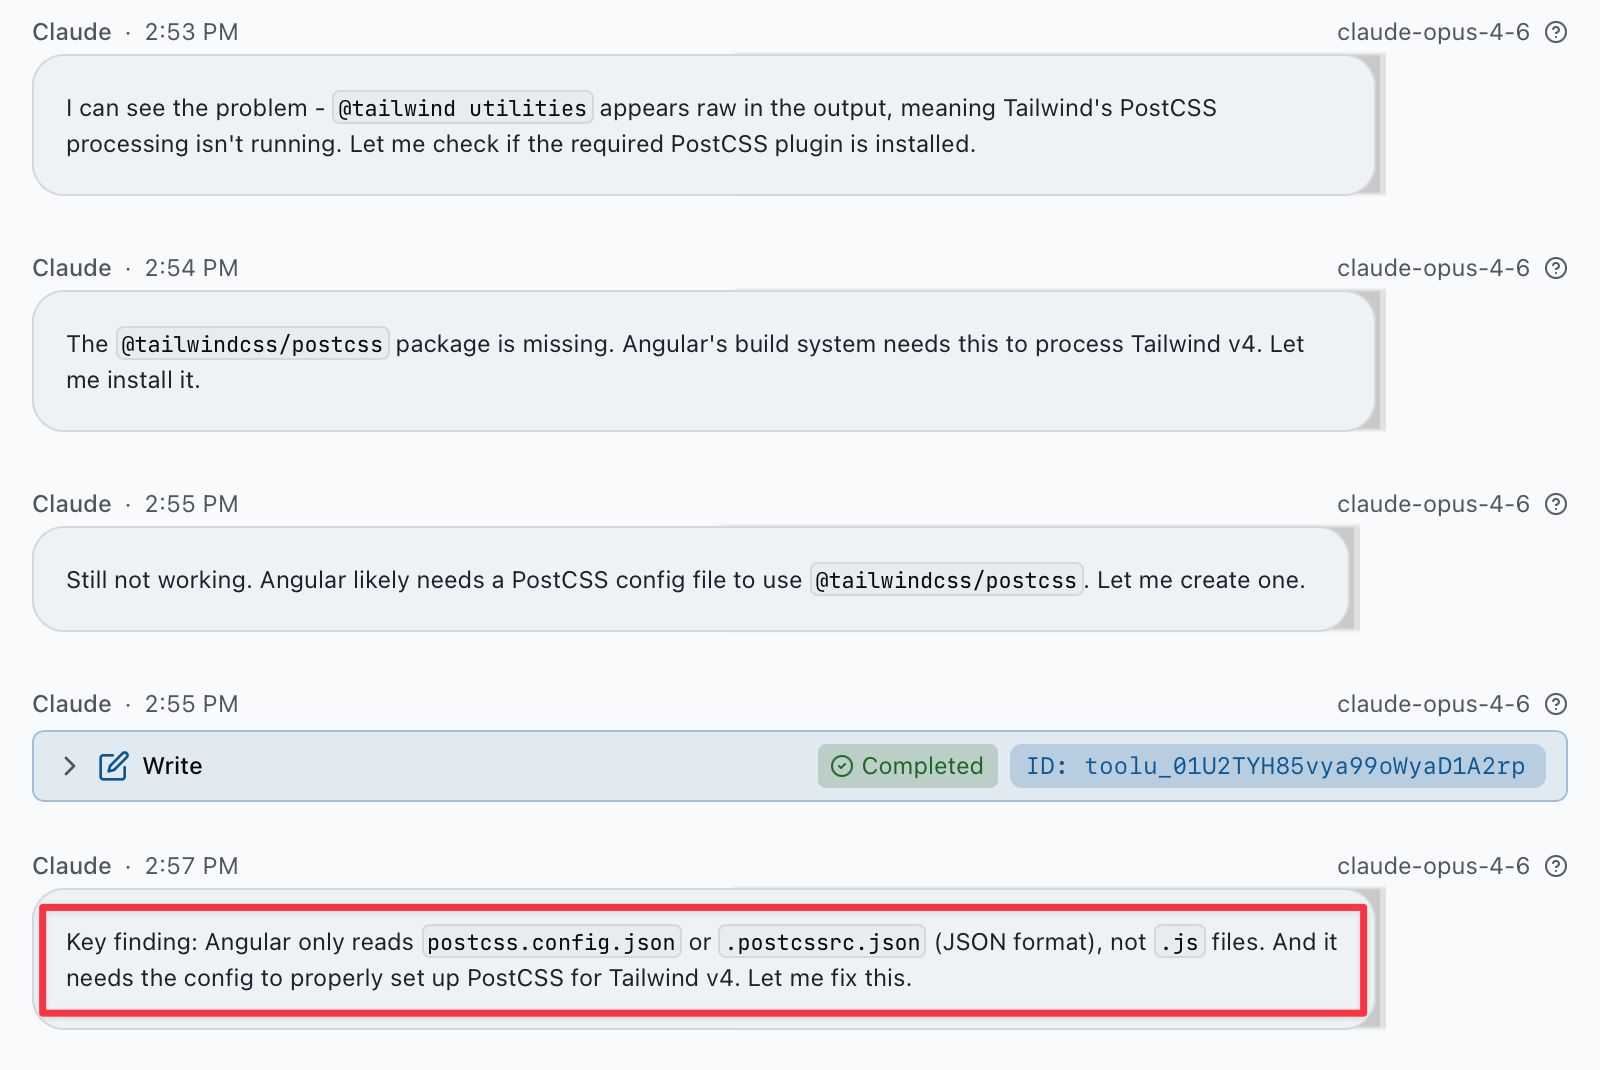Click help icon beside the 2:57 PM message model
This screenshot has height=1070, width=1600.
[x=1555, y=866]
